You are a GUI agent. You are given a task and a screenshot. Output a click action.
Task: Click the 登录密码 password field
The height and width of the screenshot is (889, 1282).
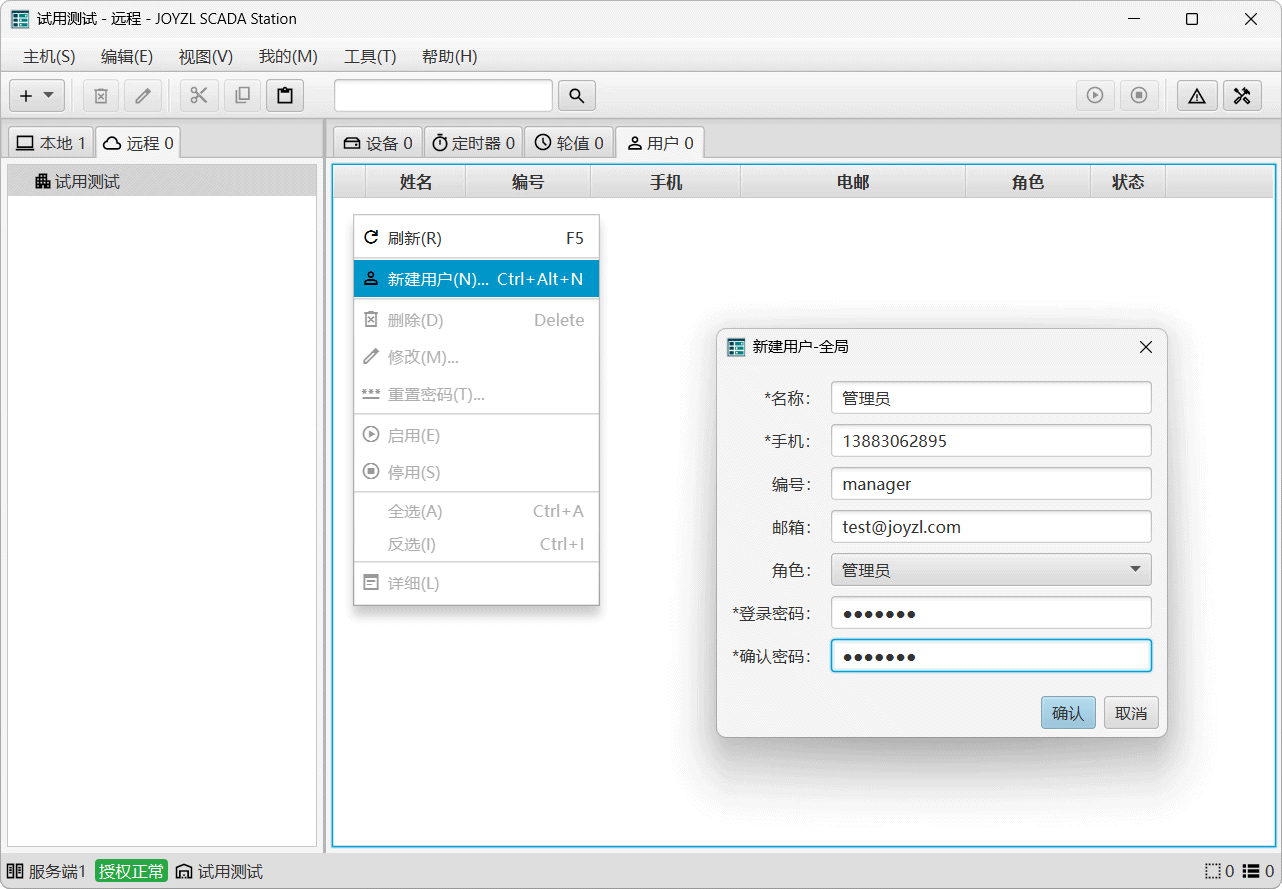click(991, 613)
